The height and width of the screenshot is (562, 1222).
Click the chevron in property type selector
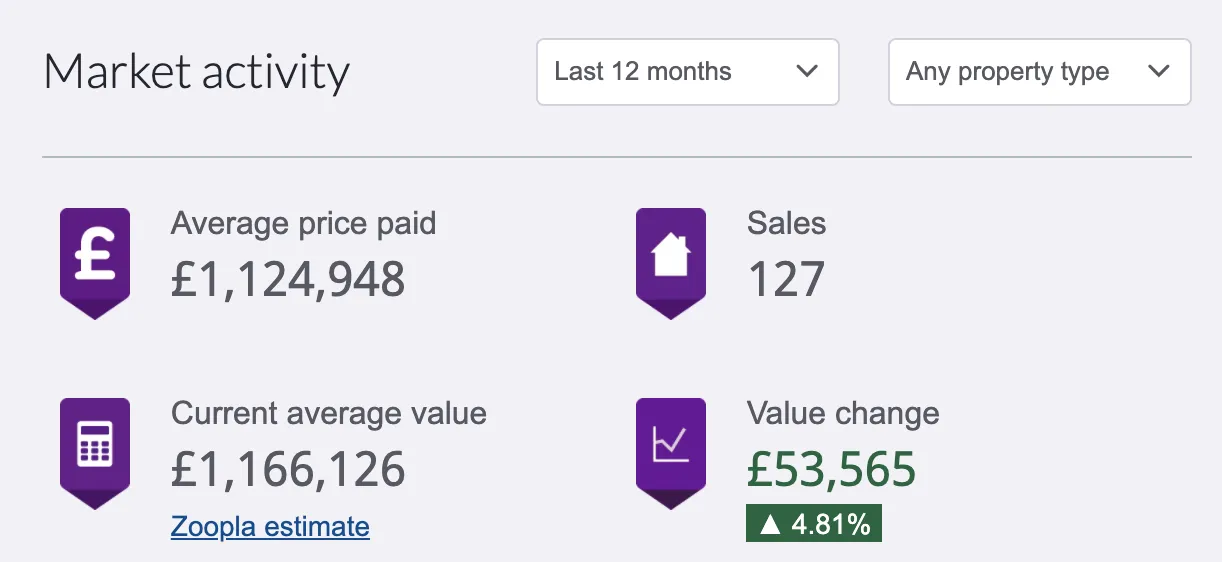click(1158, 72)
